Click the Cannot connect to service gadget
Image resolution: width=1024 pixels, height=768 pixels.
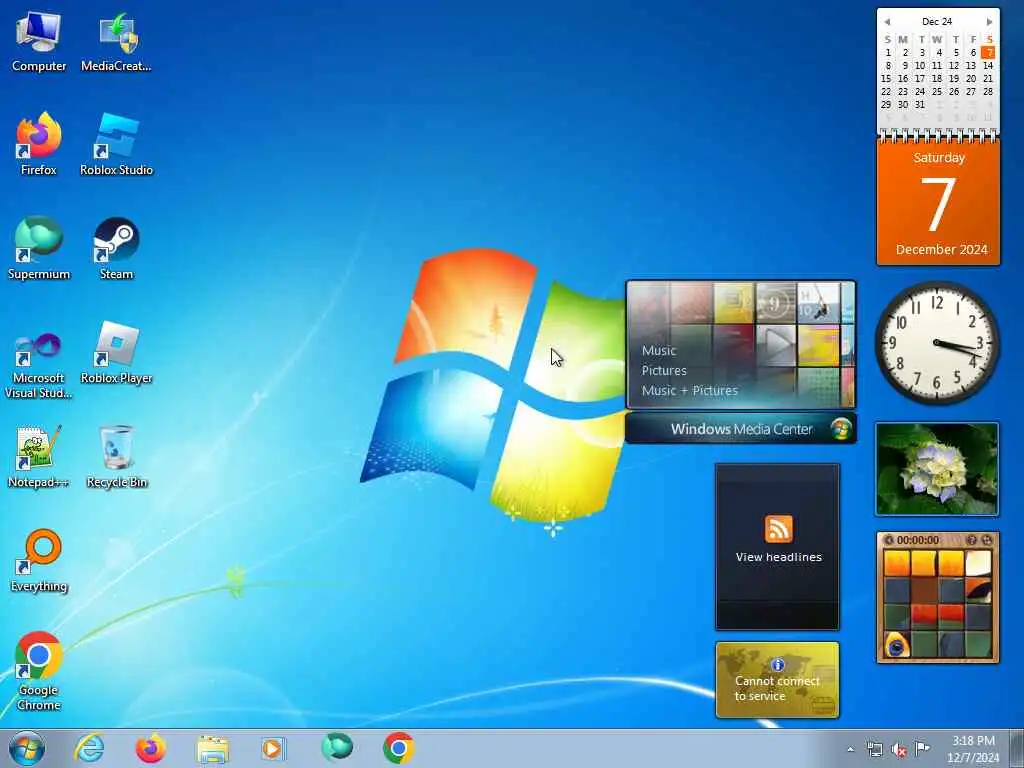(777, 680)
